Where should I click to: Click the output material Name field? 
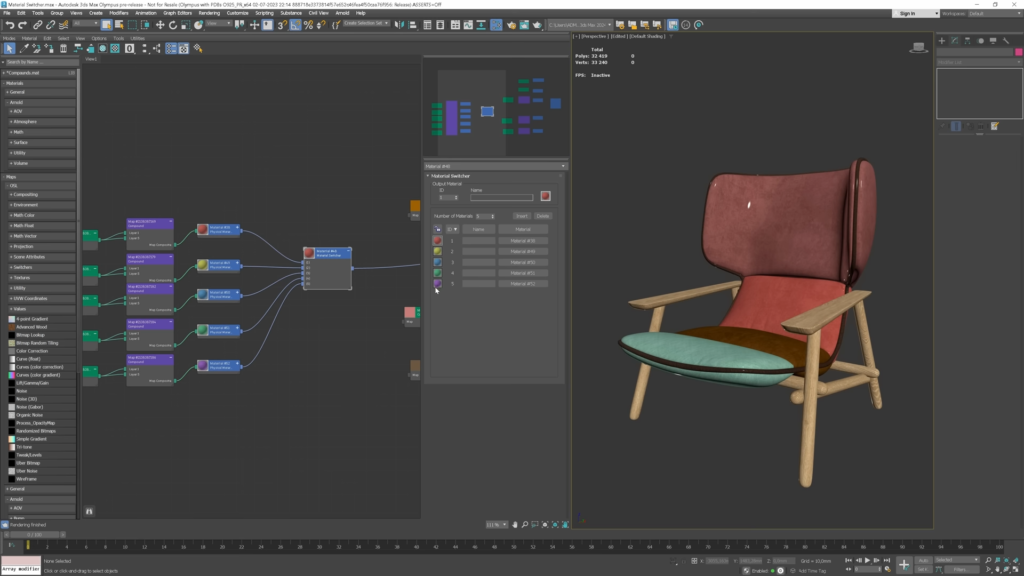click(502, 197)
